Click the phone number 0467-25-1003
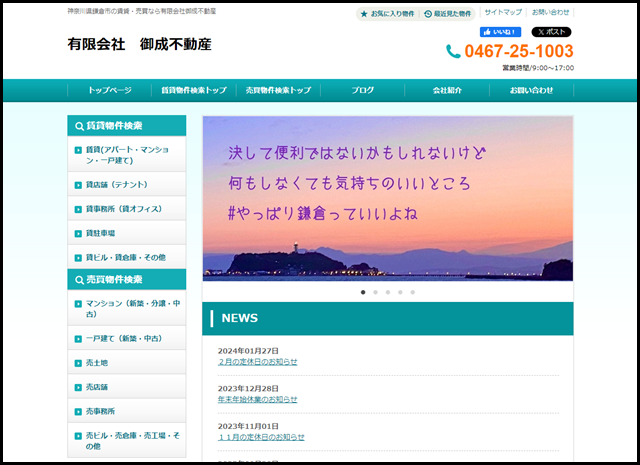 519,51
